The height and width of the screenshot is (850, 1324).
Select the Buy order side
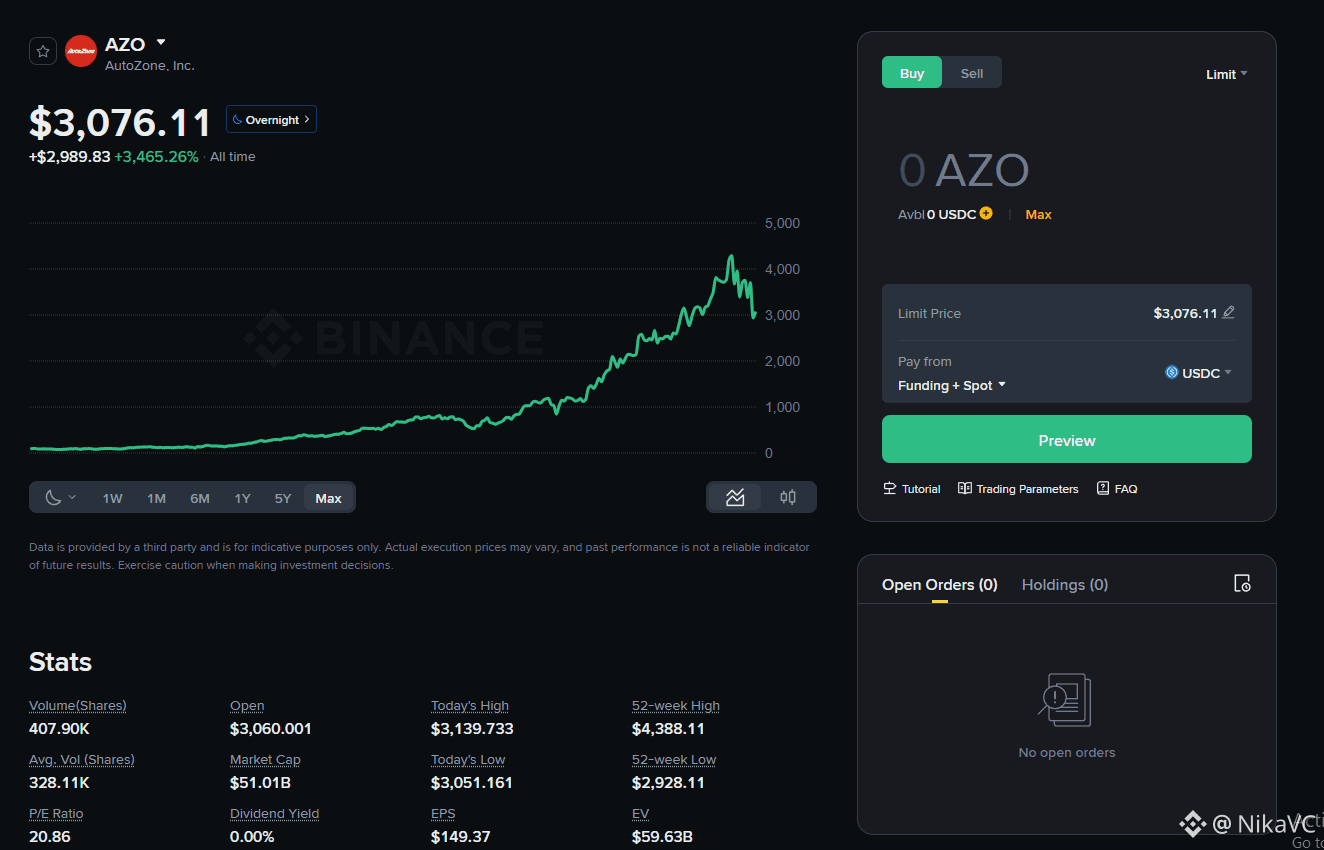tap(912, 73)
